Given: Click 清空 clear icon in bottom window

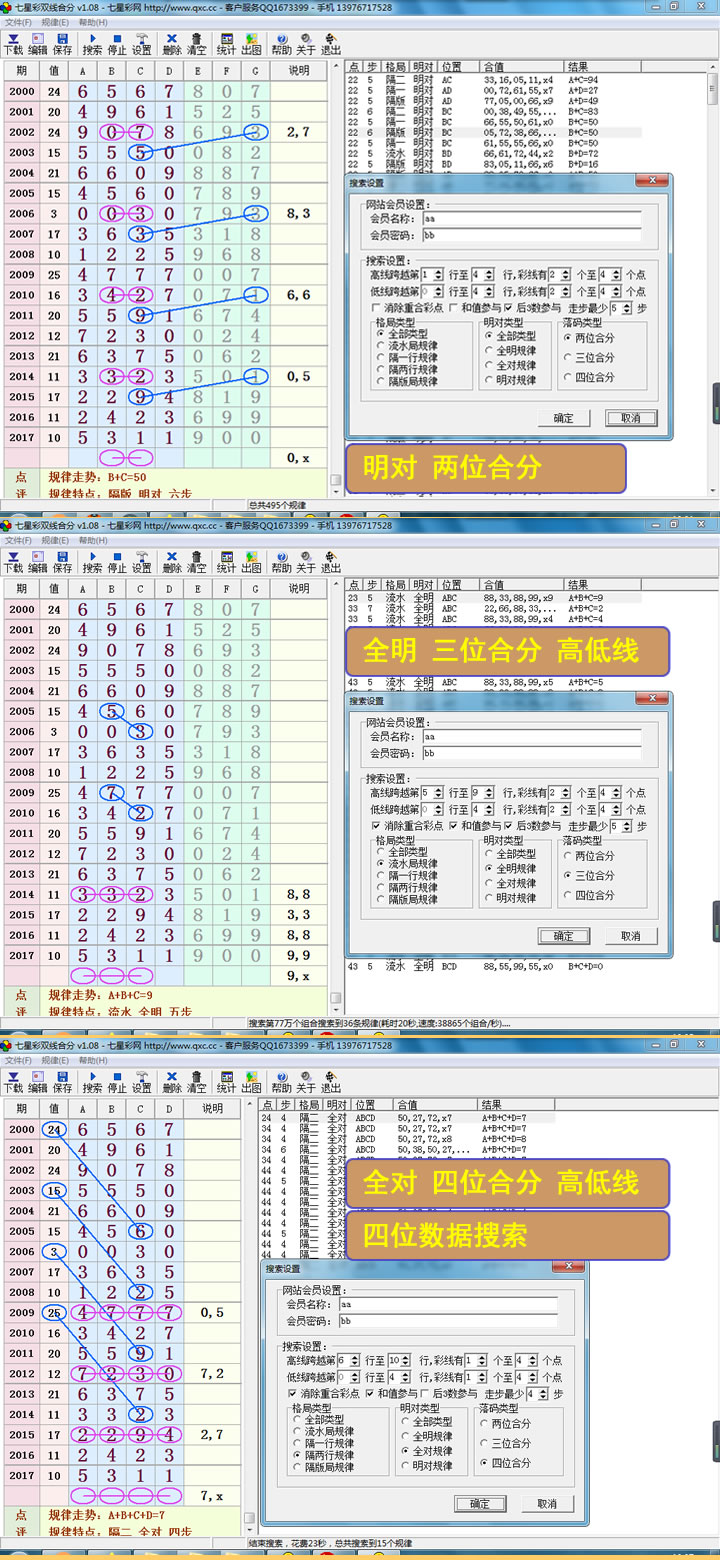Looking at the screenshot, I should tap(197, 1081).
